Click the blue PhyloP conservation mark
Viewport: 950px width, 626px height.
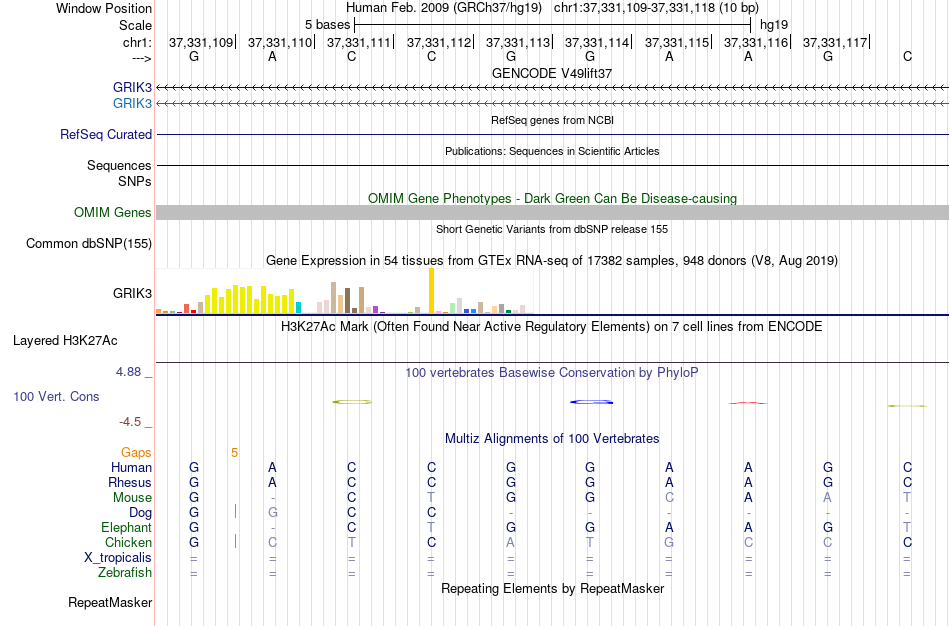tap(592, 402)
